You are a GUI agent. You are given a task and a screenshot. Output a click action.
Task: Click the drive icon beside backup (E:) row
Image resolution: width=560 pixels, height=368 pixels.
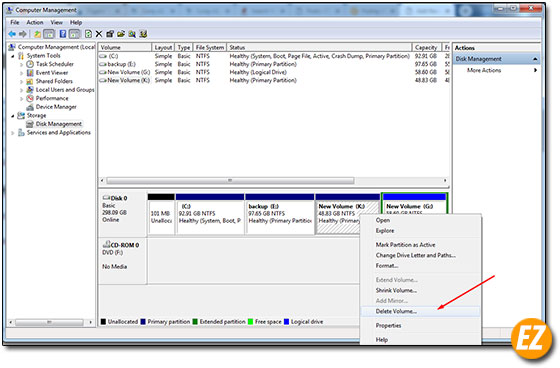tap(103, 64)
